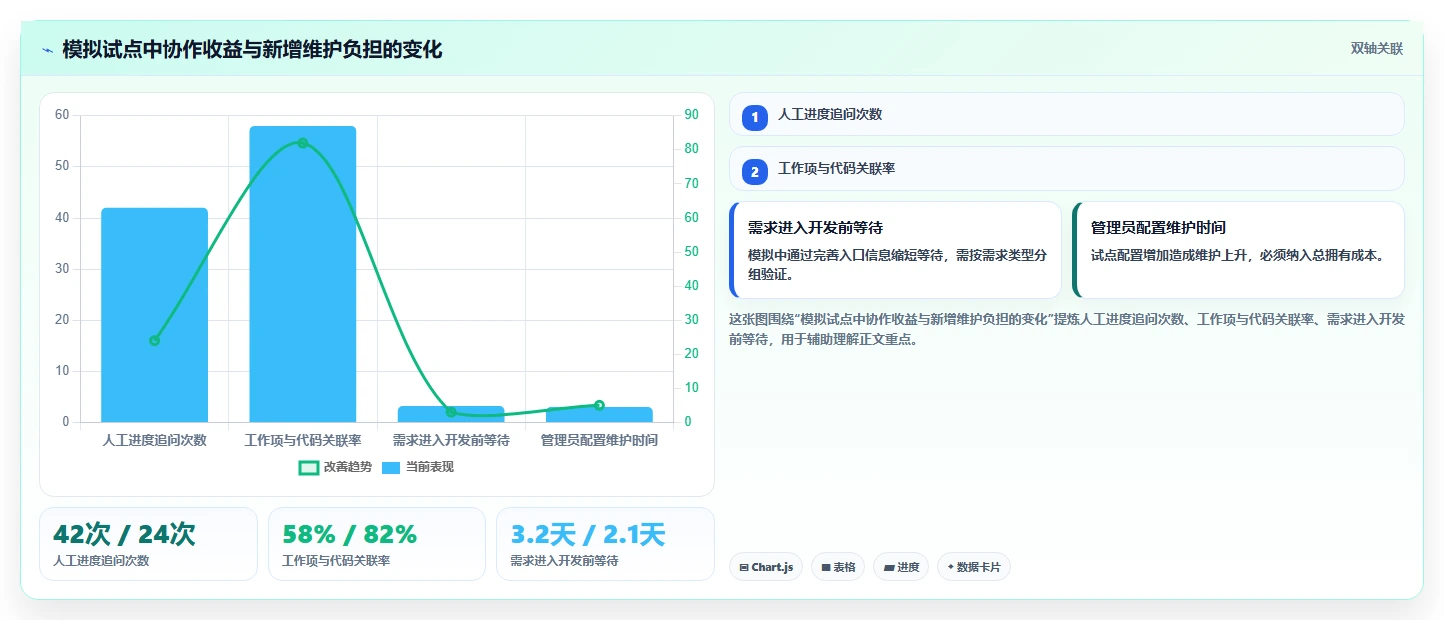Click the icon inside the Chart.js tag
This screenshot has width=1444, height=620.
744,568
